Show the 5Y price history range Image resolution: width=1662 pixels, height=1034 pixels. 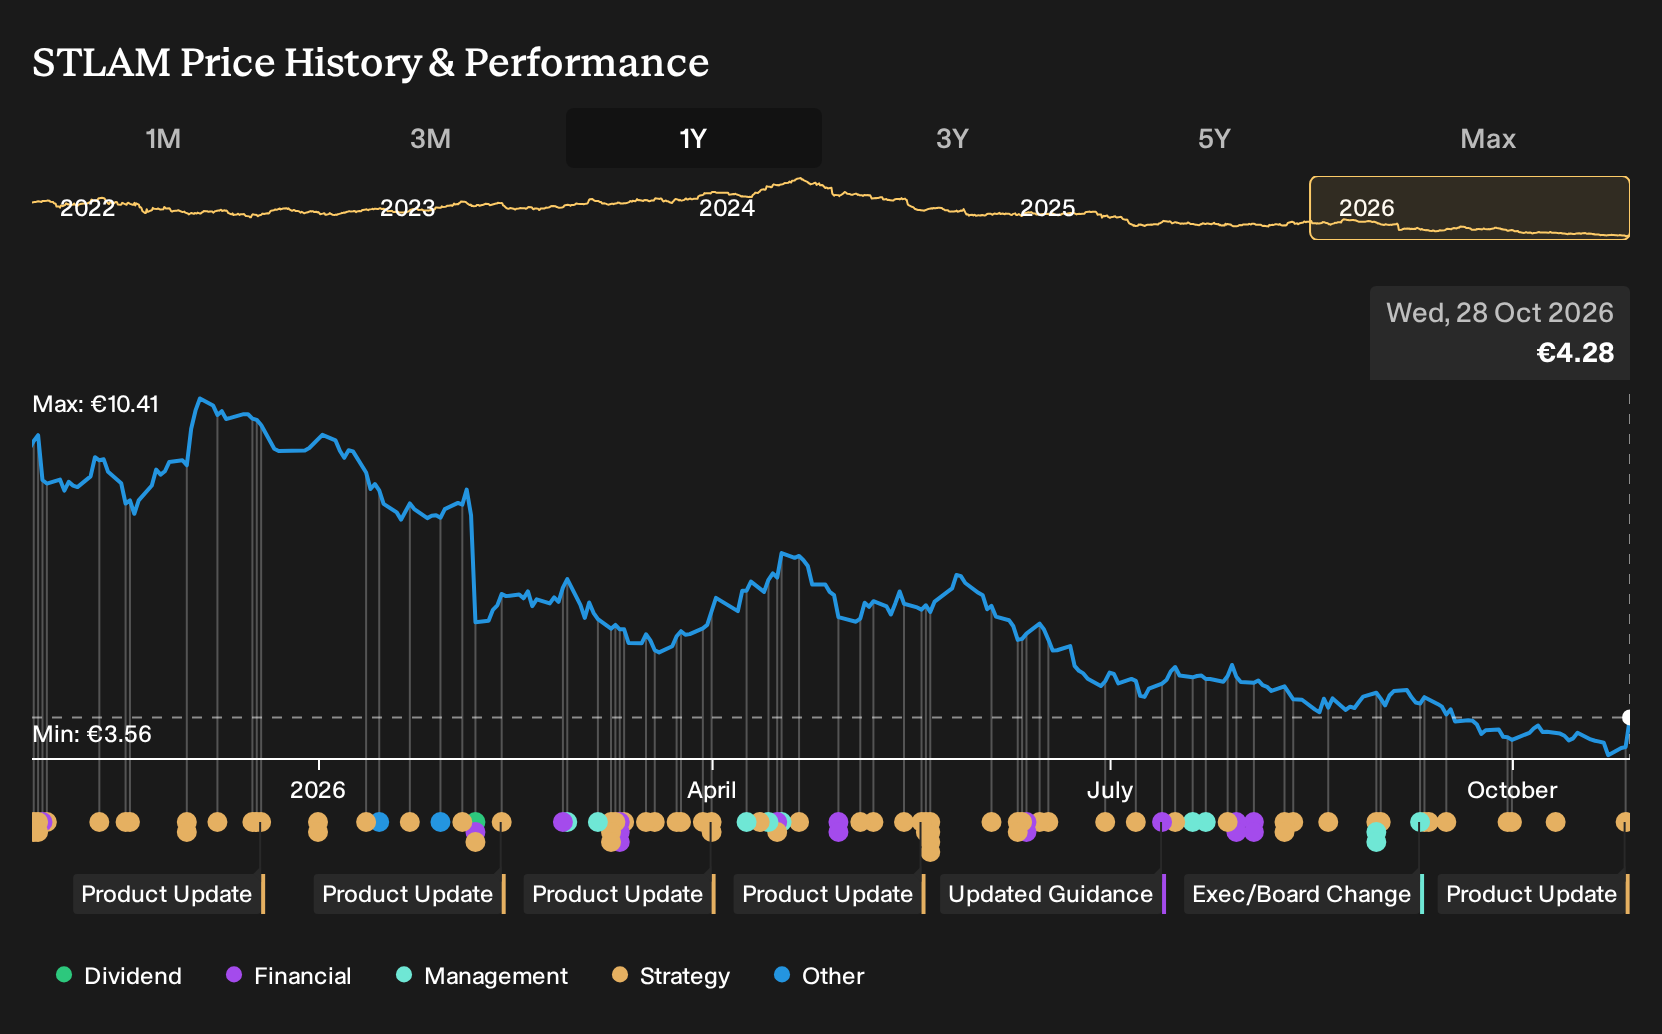[1214, 138]
